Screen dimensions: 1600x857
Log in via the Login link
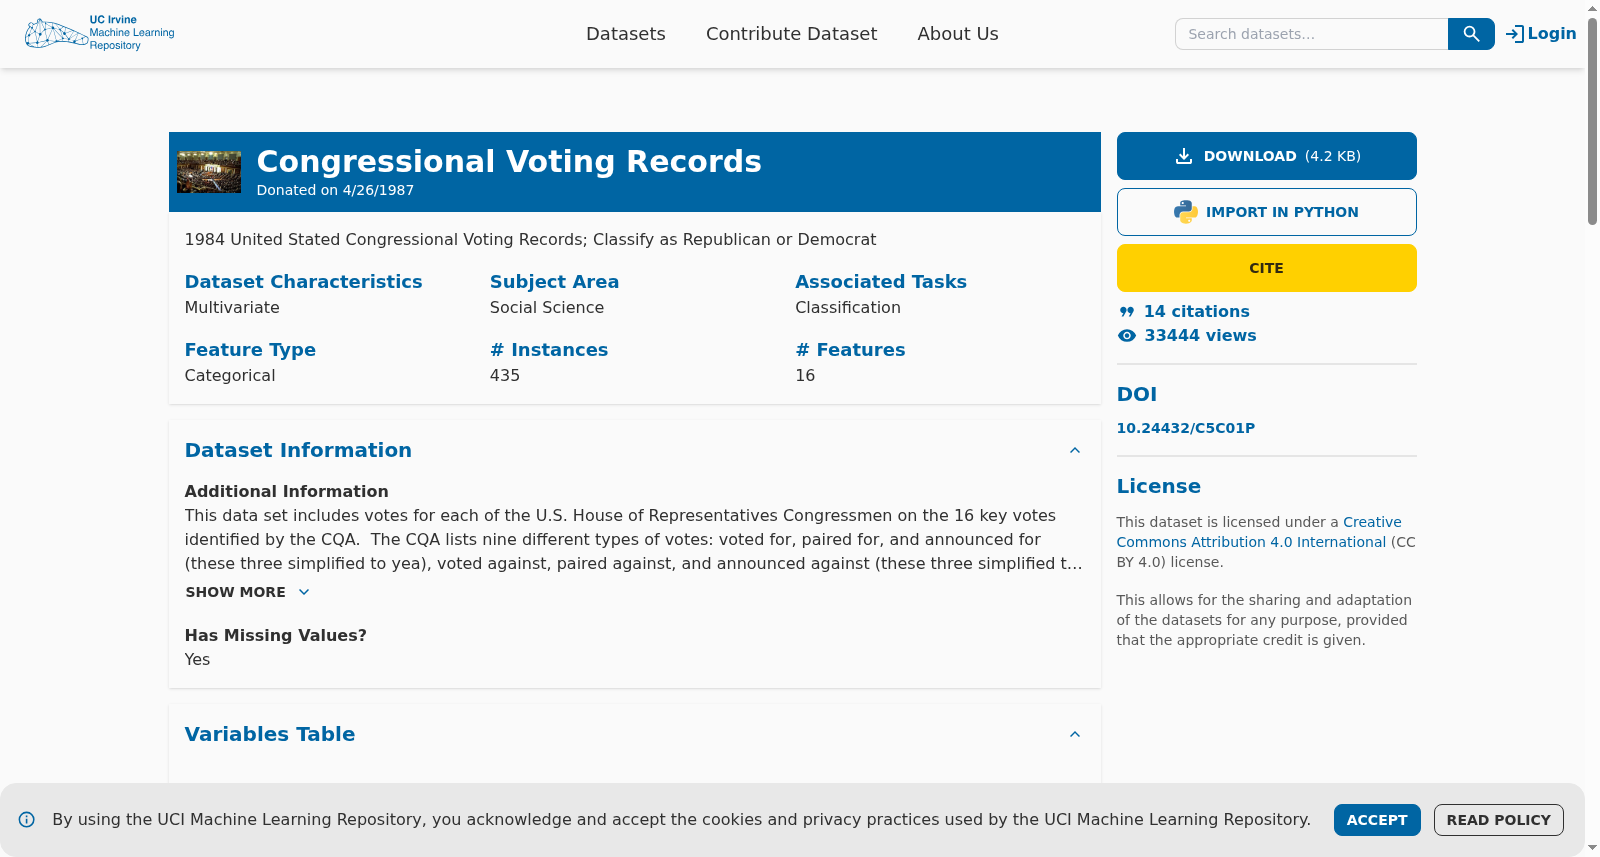[1541, 34]
